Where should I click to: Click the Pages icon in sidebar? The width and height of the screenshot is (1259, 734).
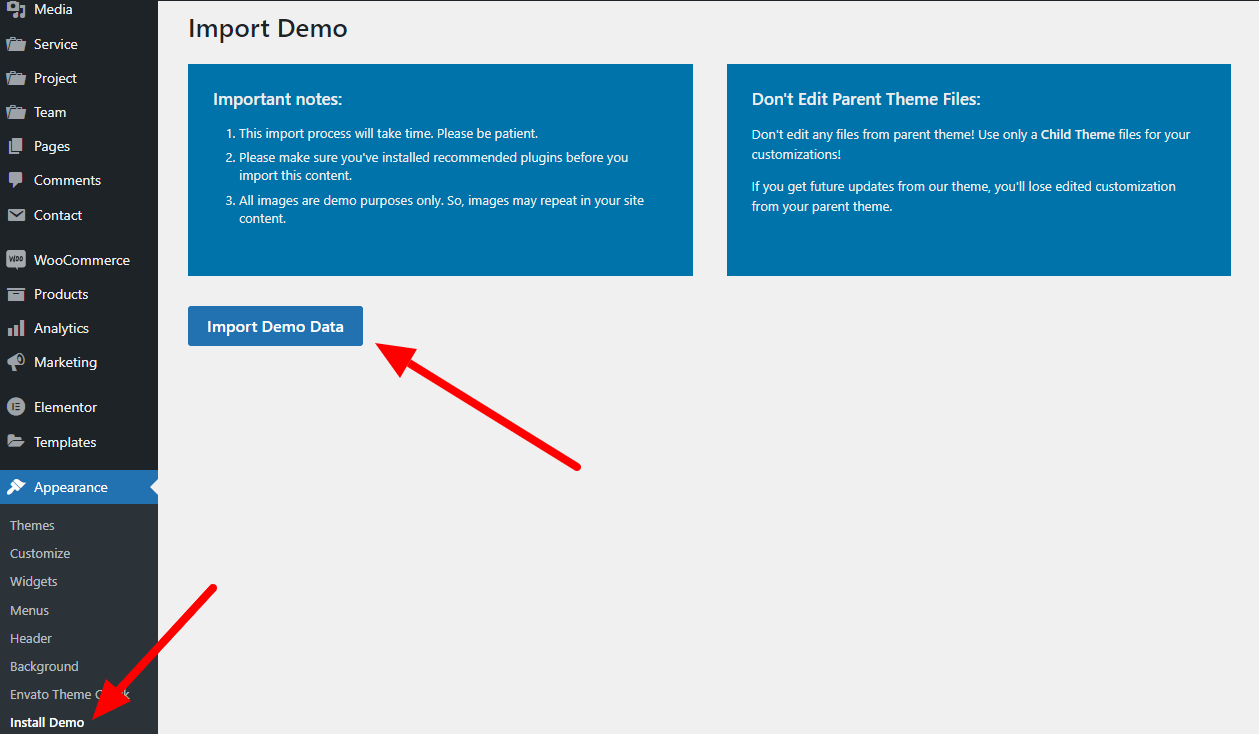tap(16, 146)
